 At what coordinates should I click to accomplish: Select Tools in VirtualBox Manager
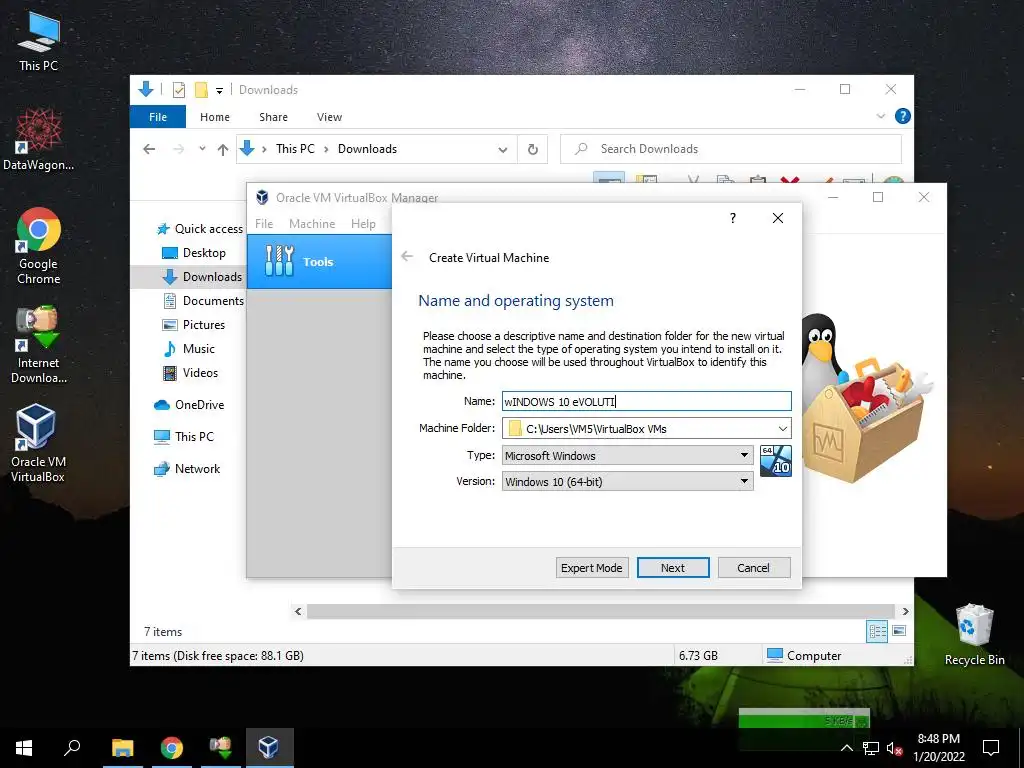click(x=319, y=261)
